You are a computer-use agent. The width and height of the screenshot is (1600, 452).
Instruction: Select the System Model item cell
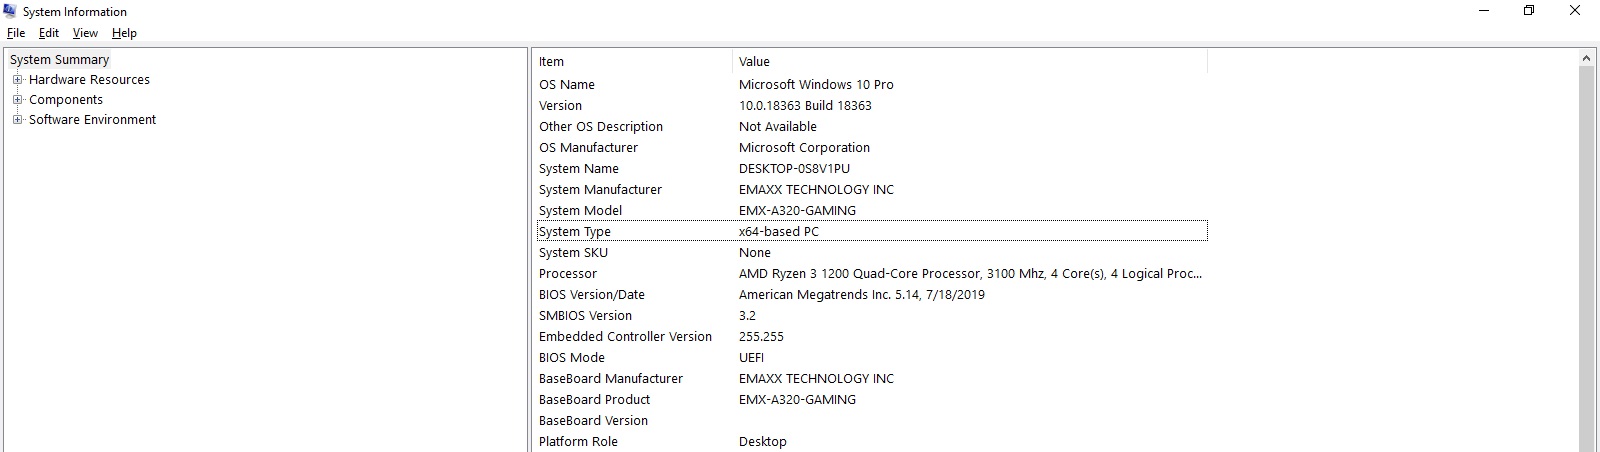click(580, 211)
